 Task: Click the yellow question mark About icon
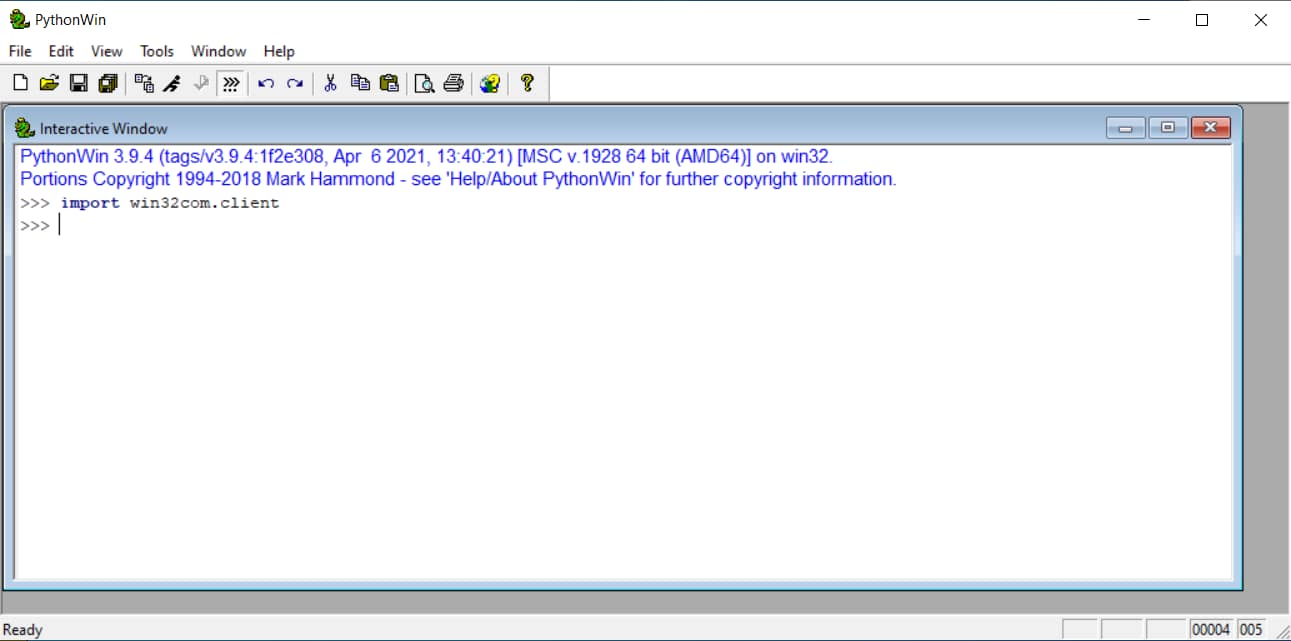pyautogui.click(x=528, y=84)
